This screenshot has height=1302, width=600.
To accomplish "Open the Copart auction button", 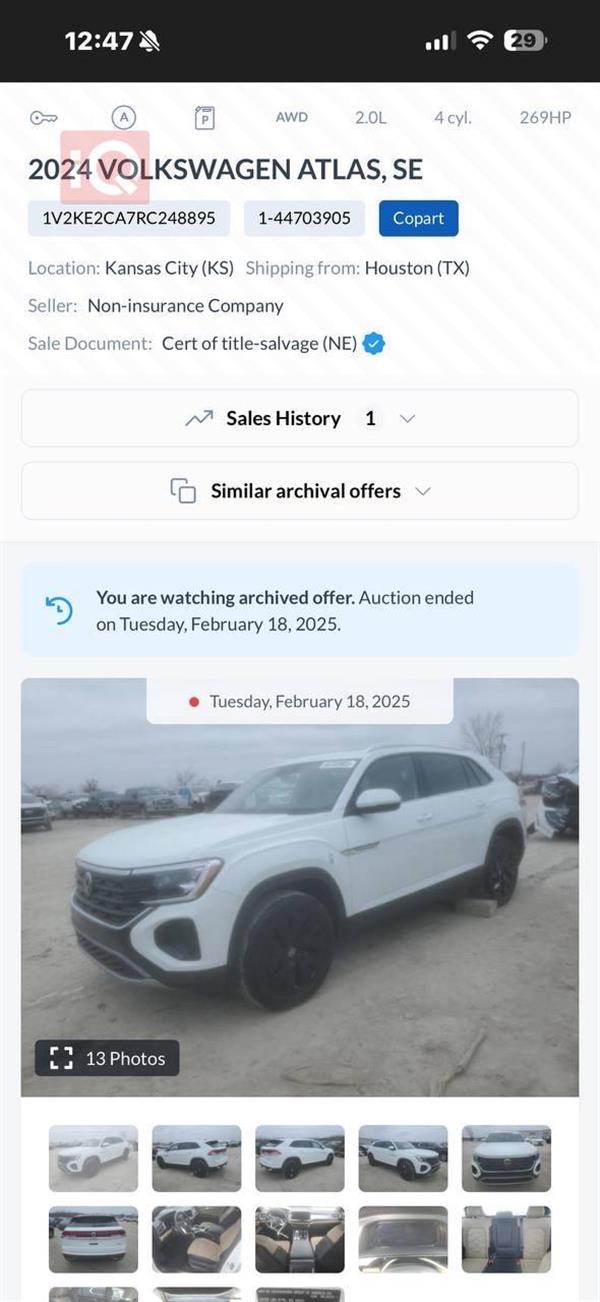I will [418, 218].
